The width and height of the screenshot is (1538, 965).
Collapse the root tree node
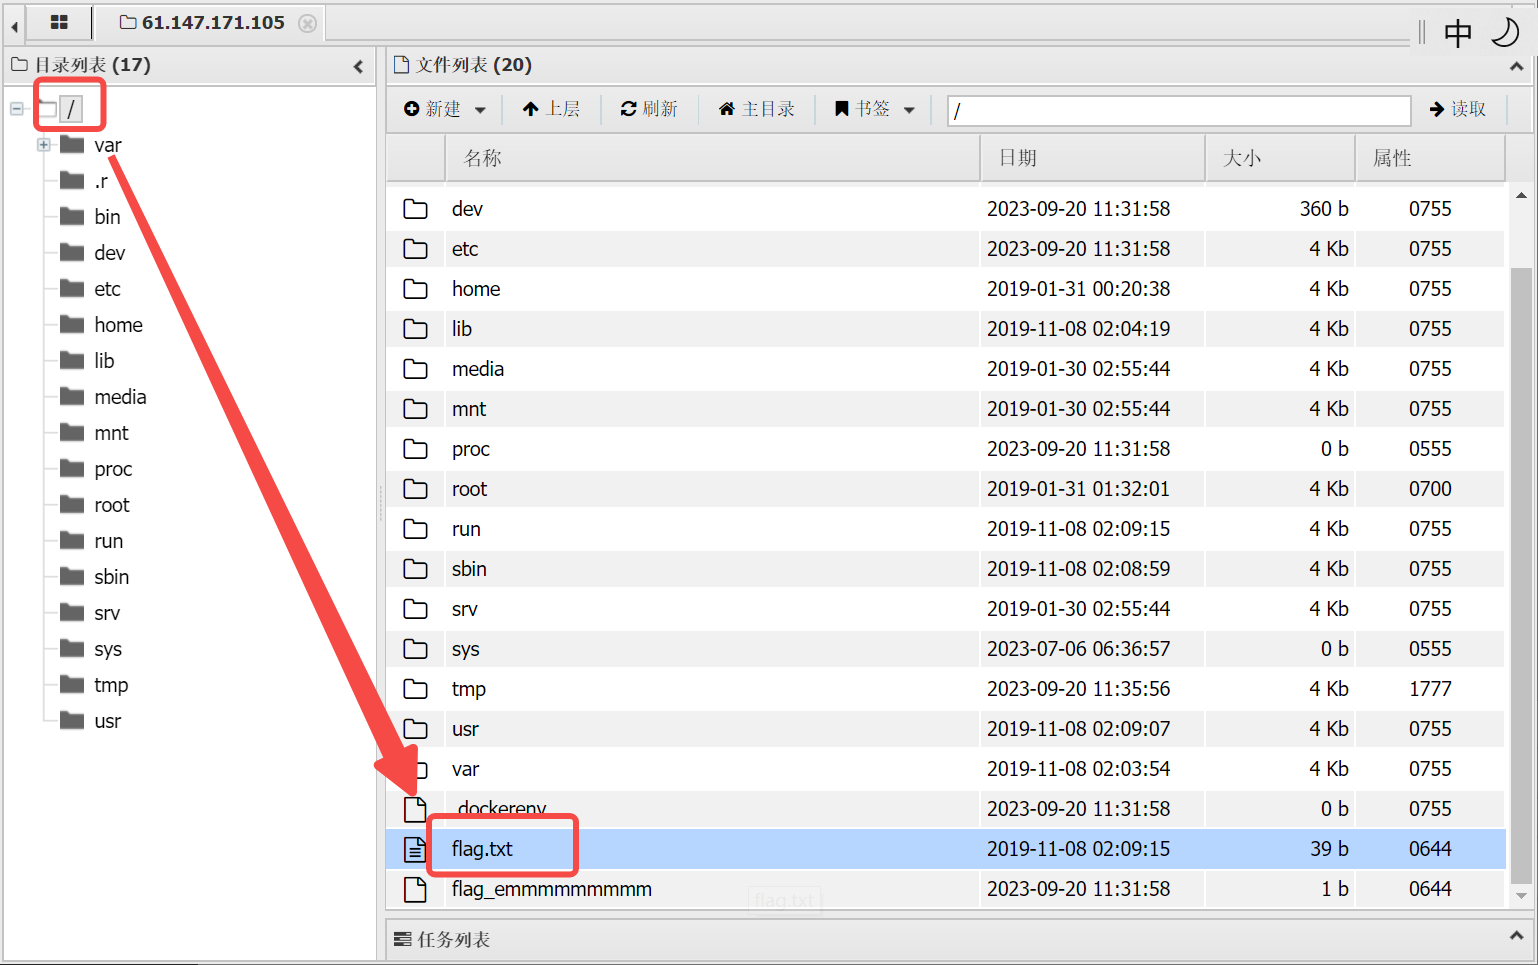pyautogui.click(x=17, y=108)
